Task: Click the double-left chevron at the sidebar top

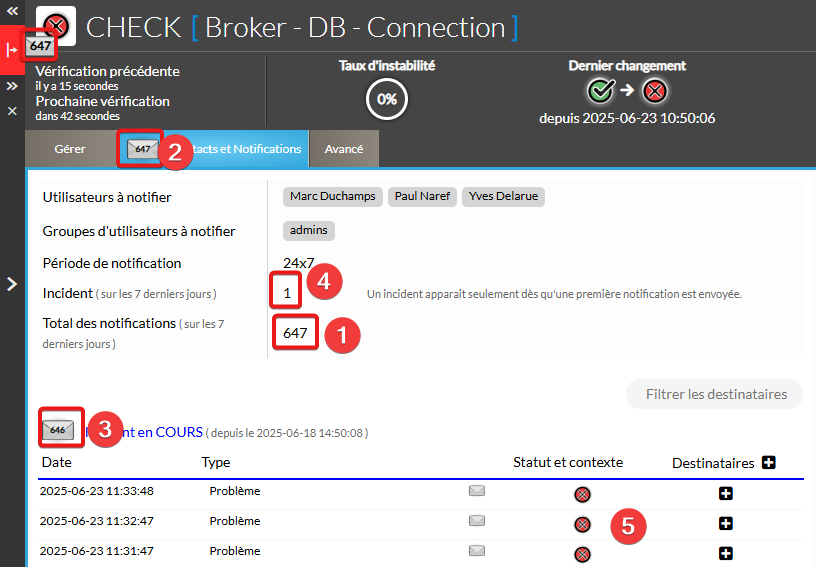Action: 12,11
